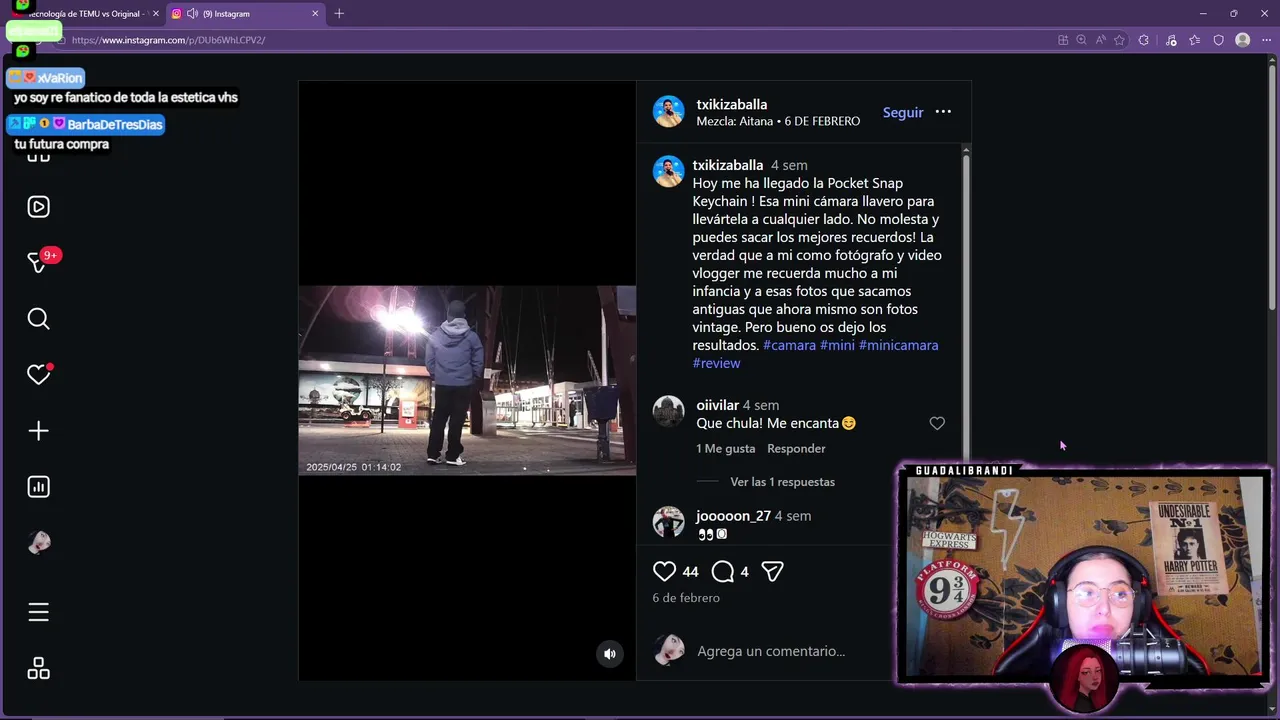
Task: Open the browser favorites list icon
Action: click(1195, 40)
